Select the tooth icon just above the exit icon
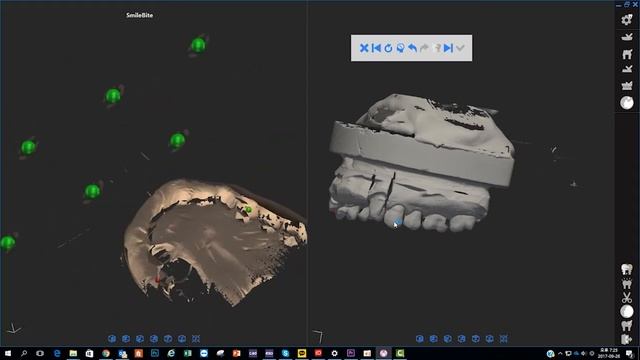This screenshot has height=360, width=640. [x=627, y=325]
